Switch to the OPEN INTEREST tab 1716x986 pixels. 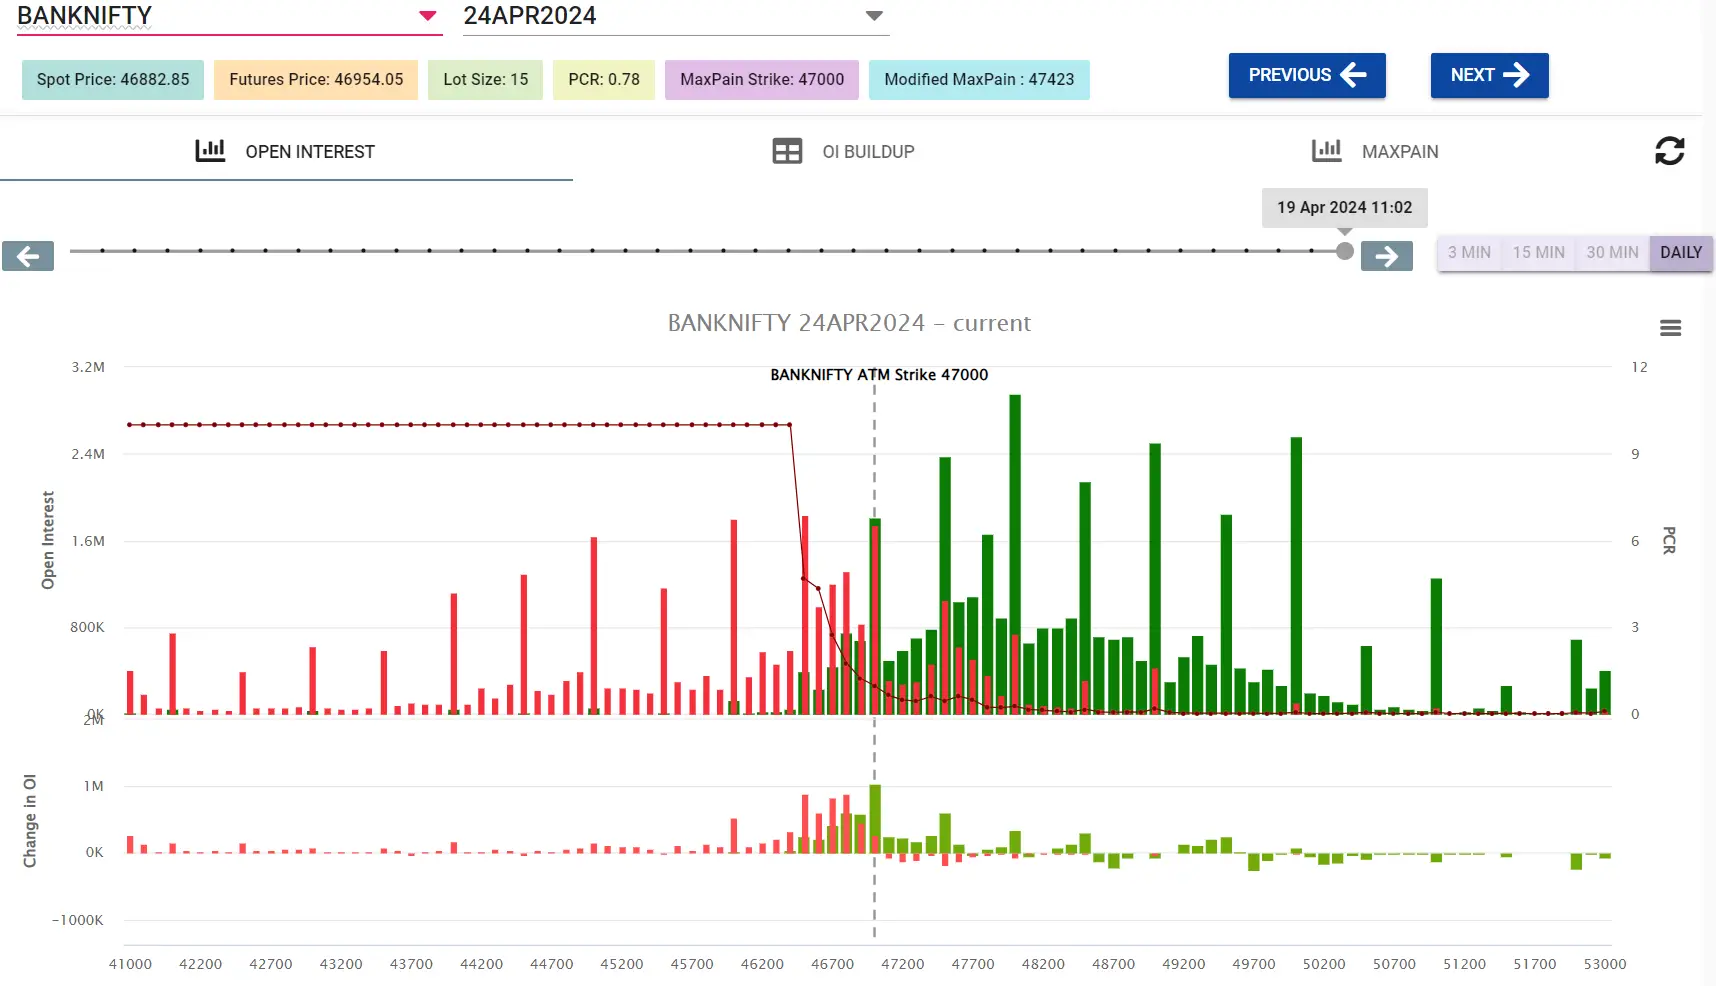[x=286, y=151]
